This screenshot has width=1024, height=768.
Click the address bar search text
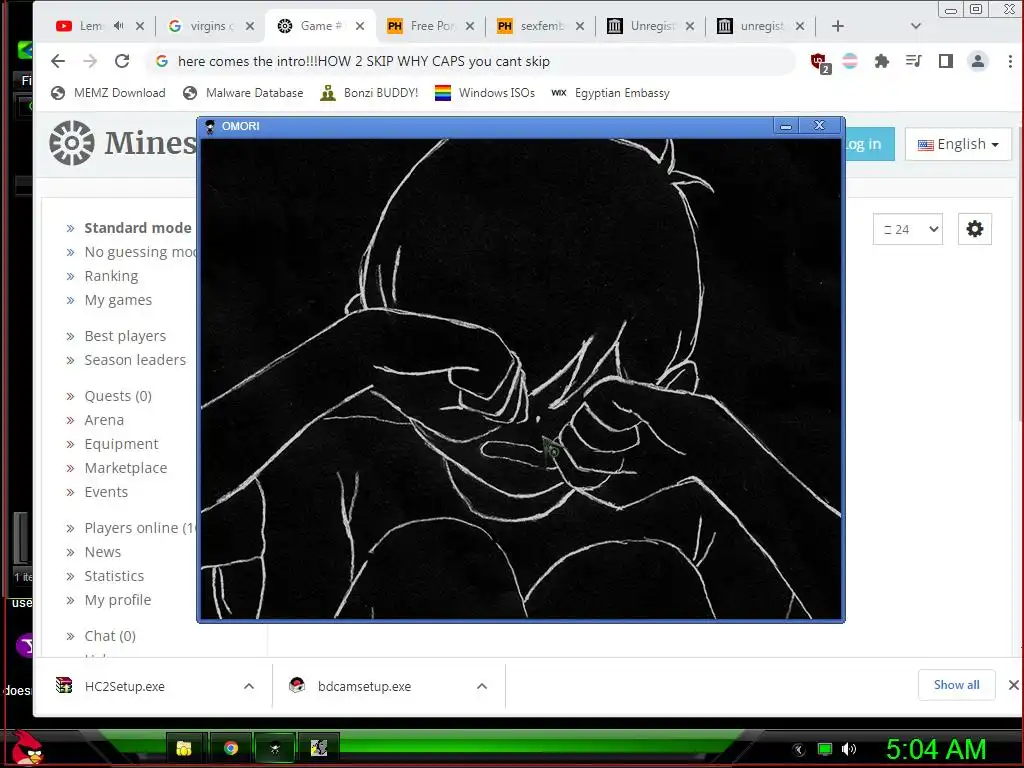tap(364, 61)
